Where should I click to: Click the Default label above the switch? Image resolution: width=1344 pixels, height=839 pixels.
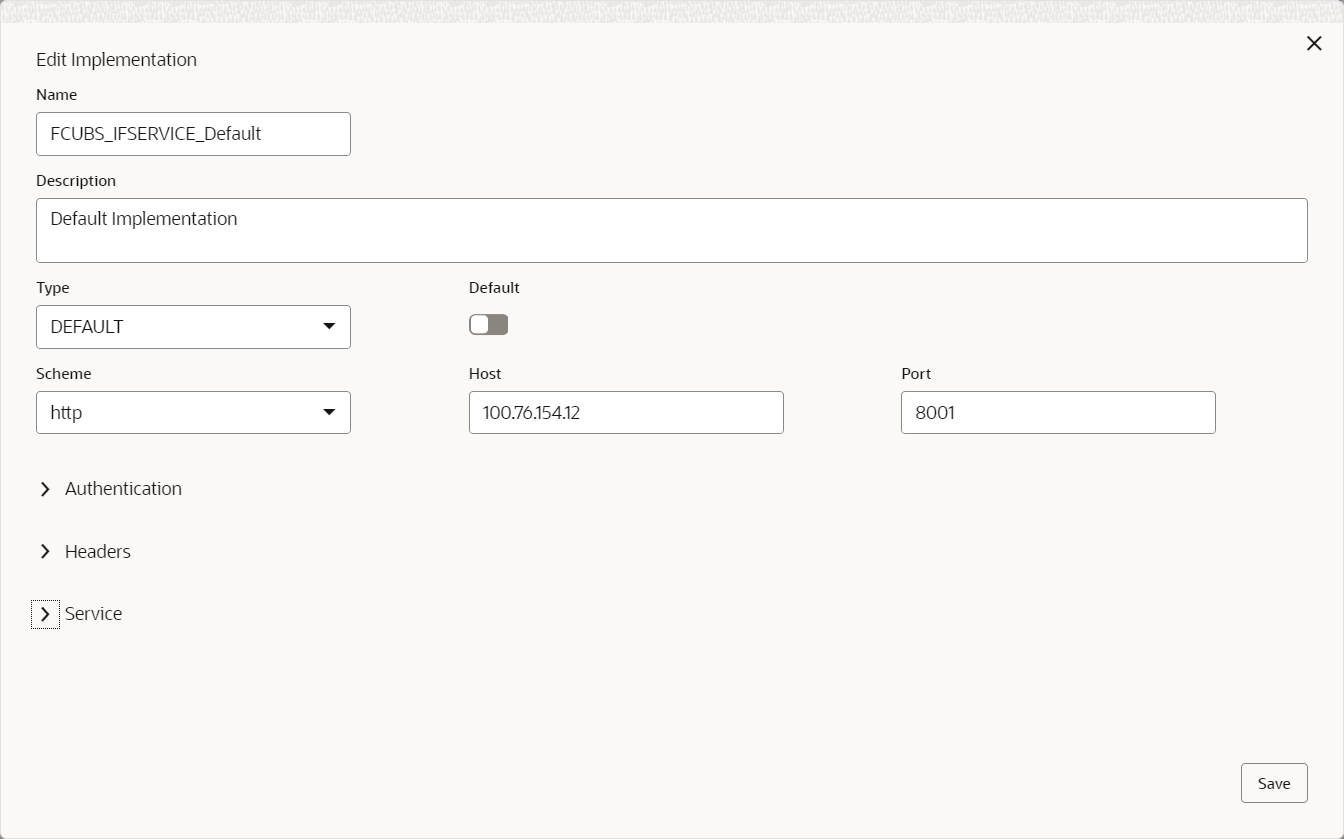pos(494,288)
